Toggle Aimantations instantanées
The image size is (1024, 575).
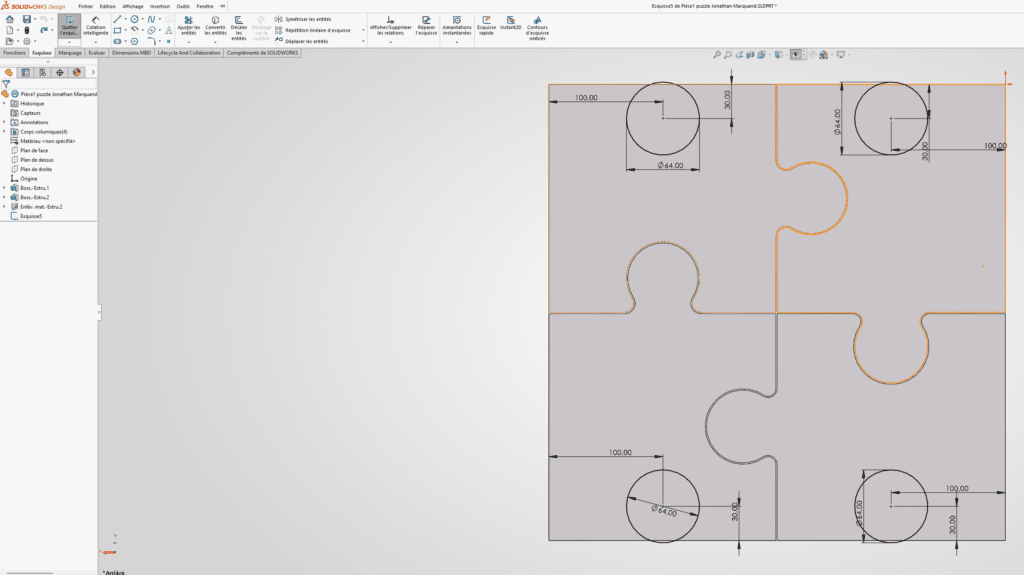click(x=456, y=26)
